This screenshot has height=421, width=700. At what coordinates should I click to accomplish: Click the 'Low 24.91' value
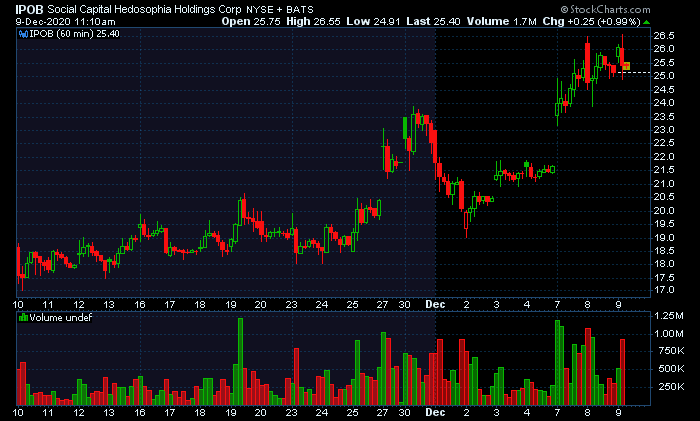click(x=373, y=21)
